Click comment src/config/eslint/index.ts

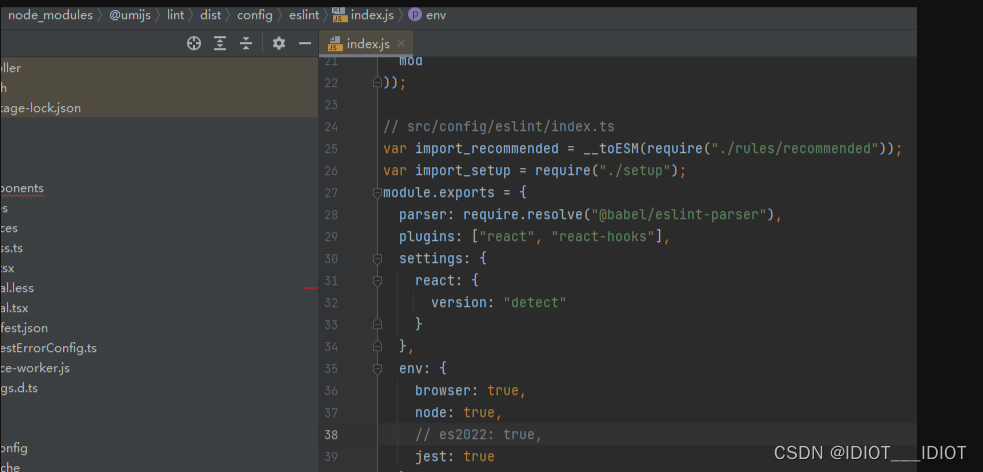tap(499, 127)
